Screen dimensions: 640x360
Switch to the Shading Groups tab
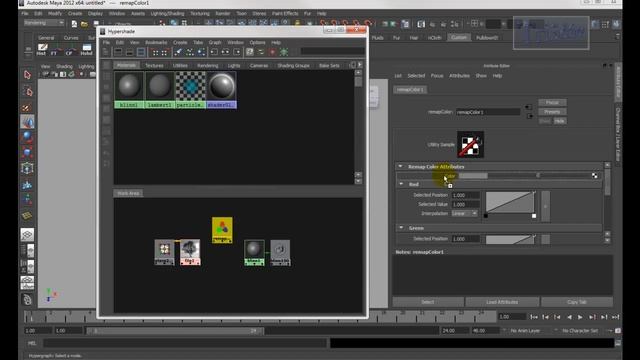pyautogui.click(x=293, y=65)
